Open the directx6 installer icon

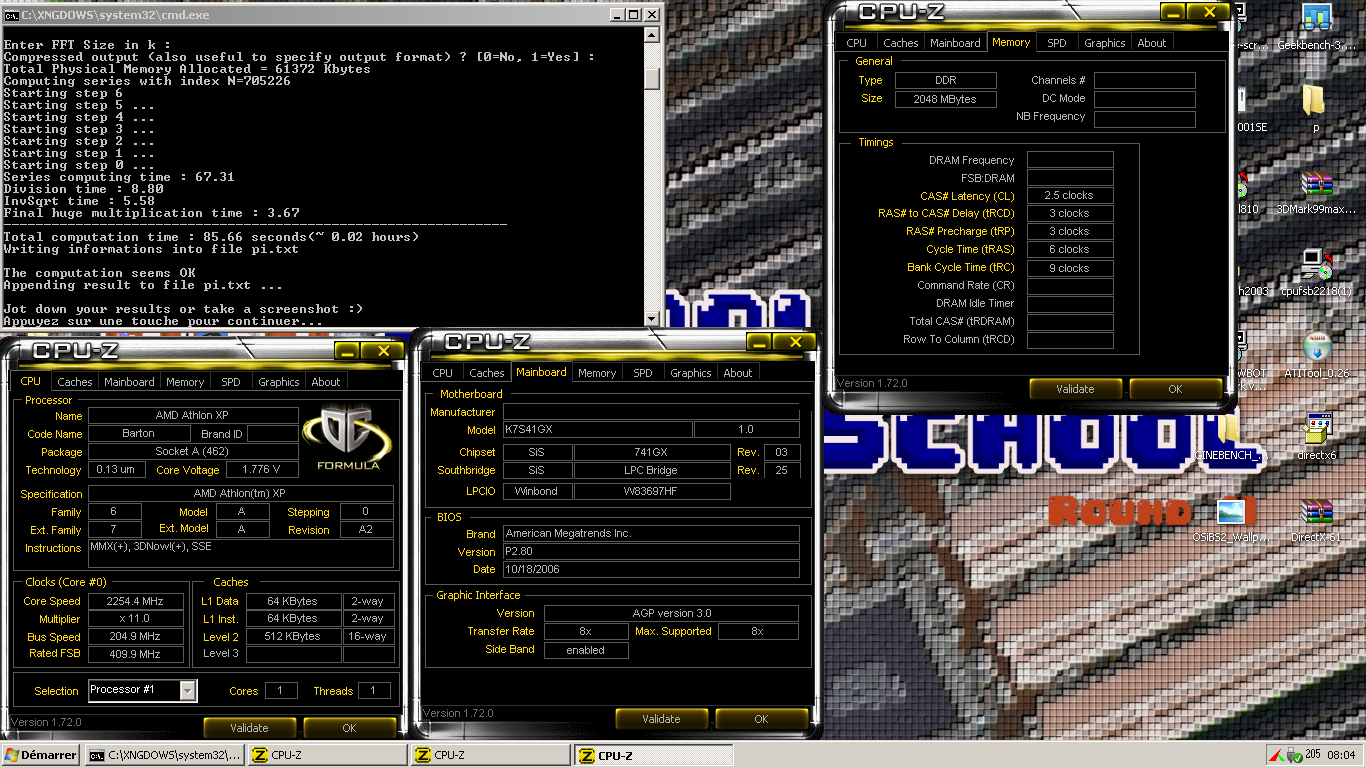[x=1316, y=430]
